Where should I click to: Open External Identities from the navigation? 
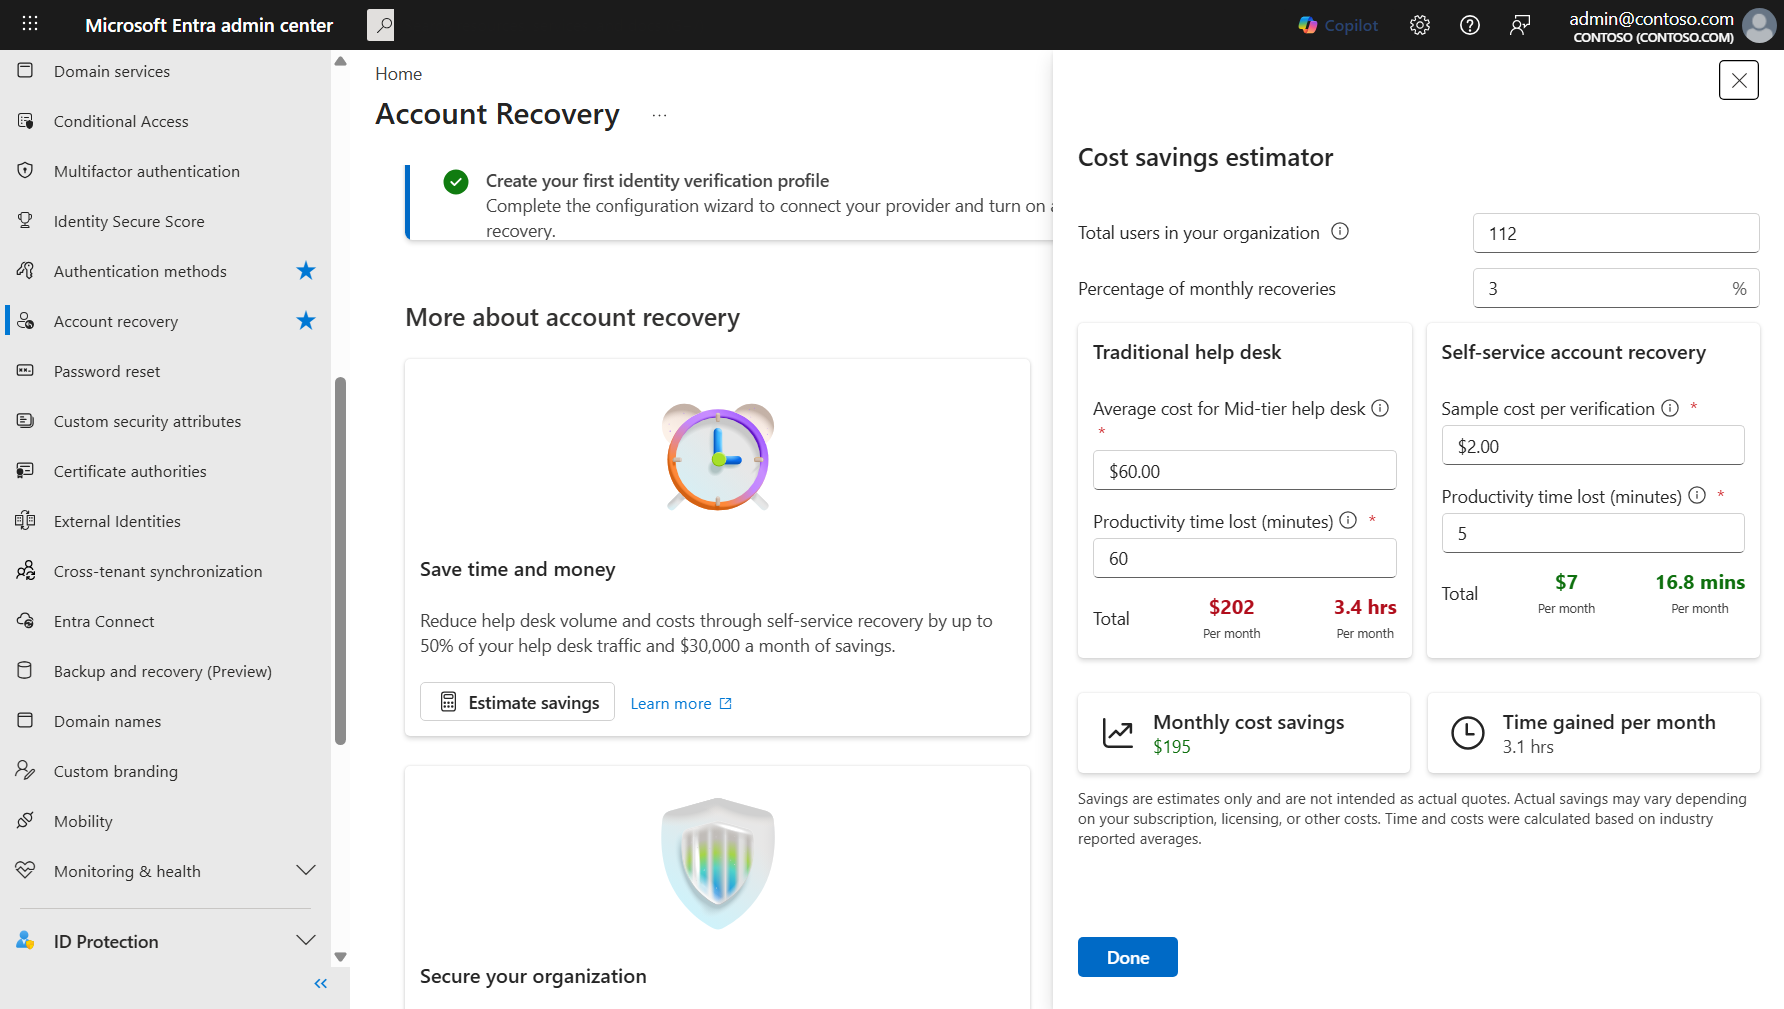click(x=117, y=521)
